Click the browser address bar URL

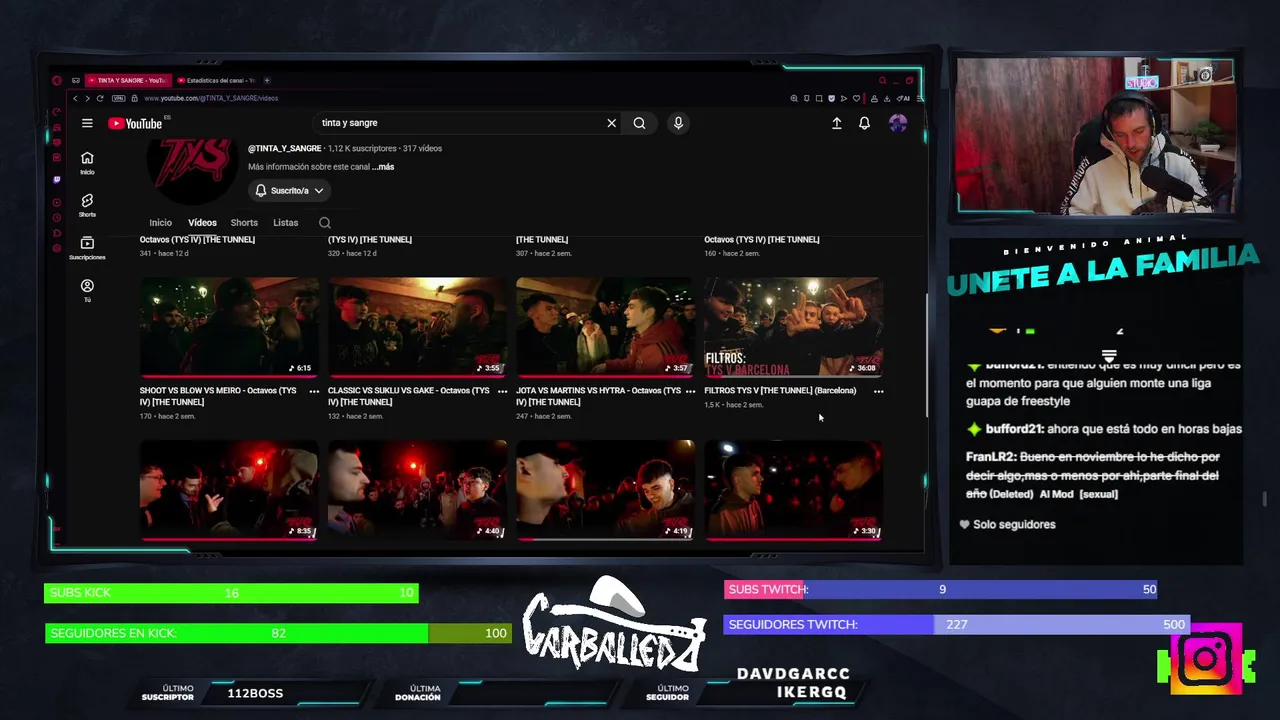(211, 98)
